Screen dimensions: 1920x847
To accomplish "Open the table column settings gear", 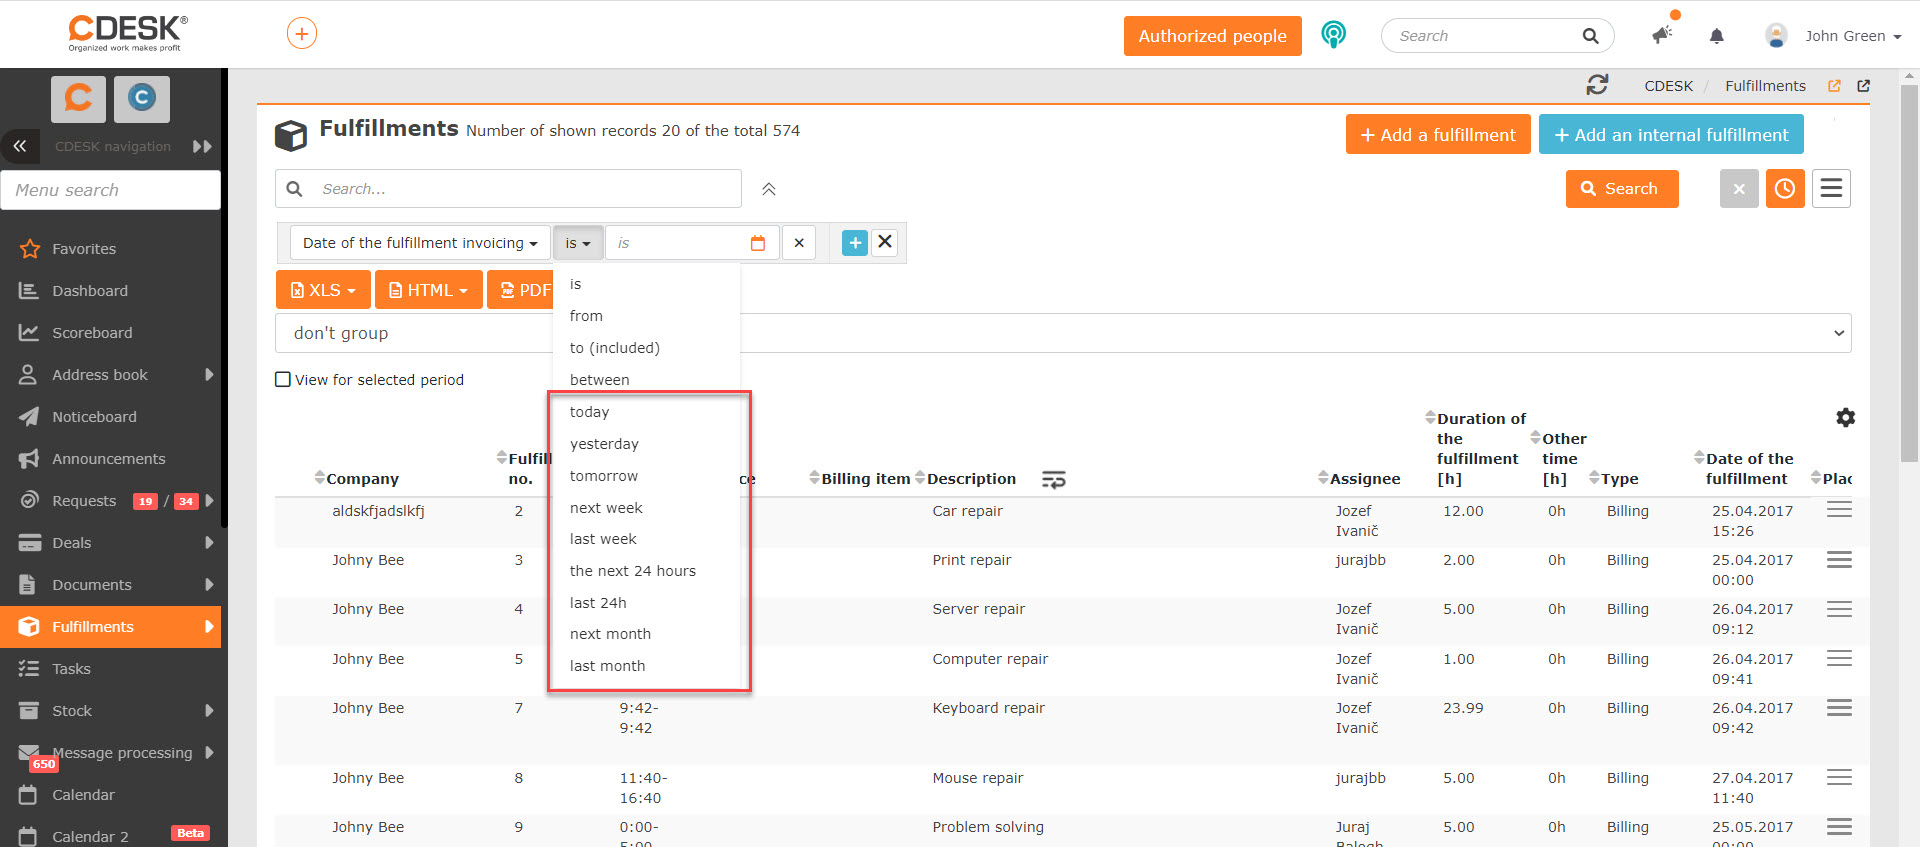I will coord(1846,418).
